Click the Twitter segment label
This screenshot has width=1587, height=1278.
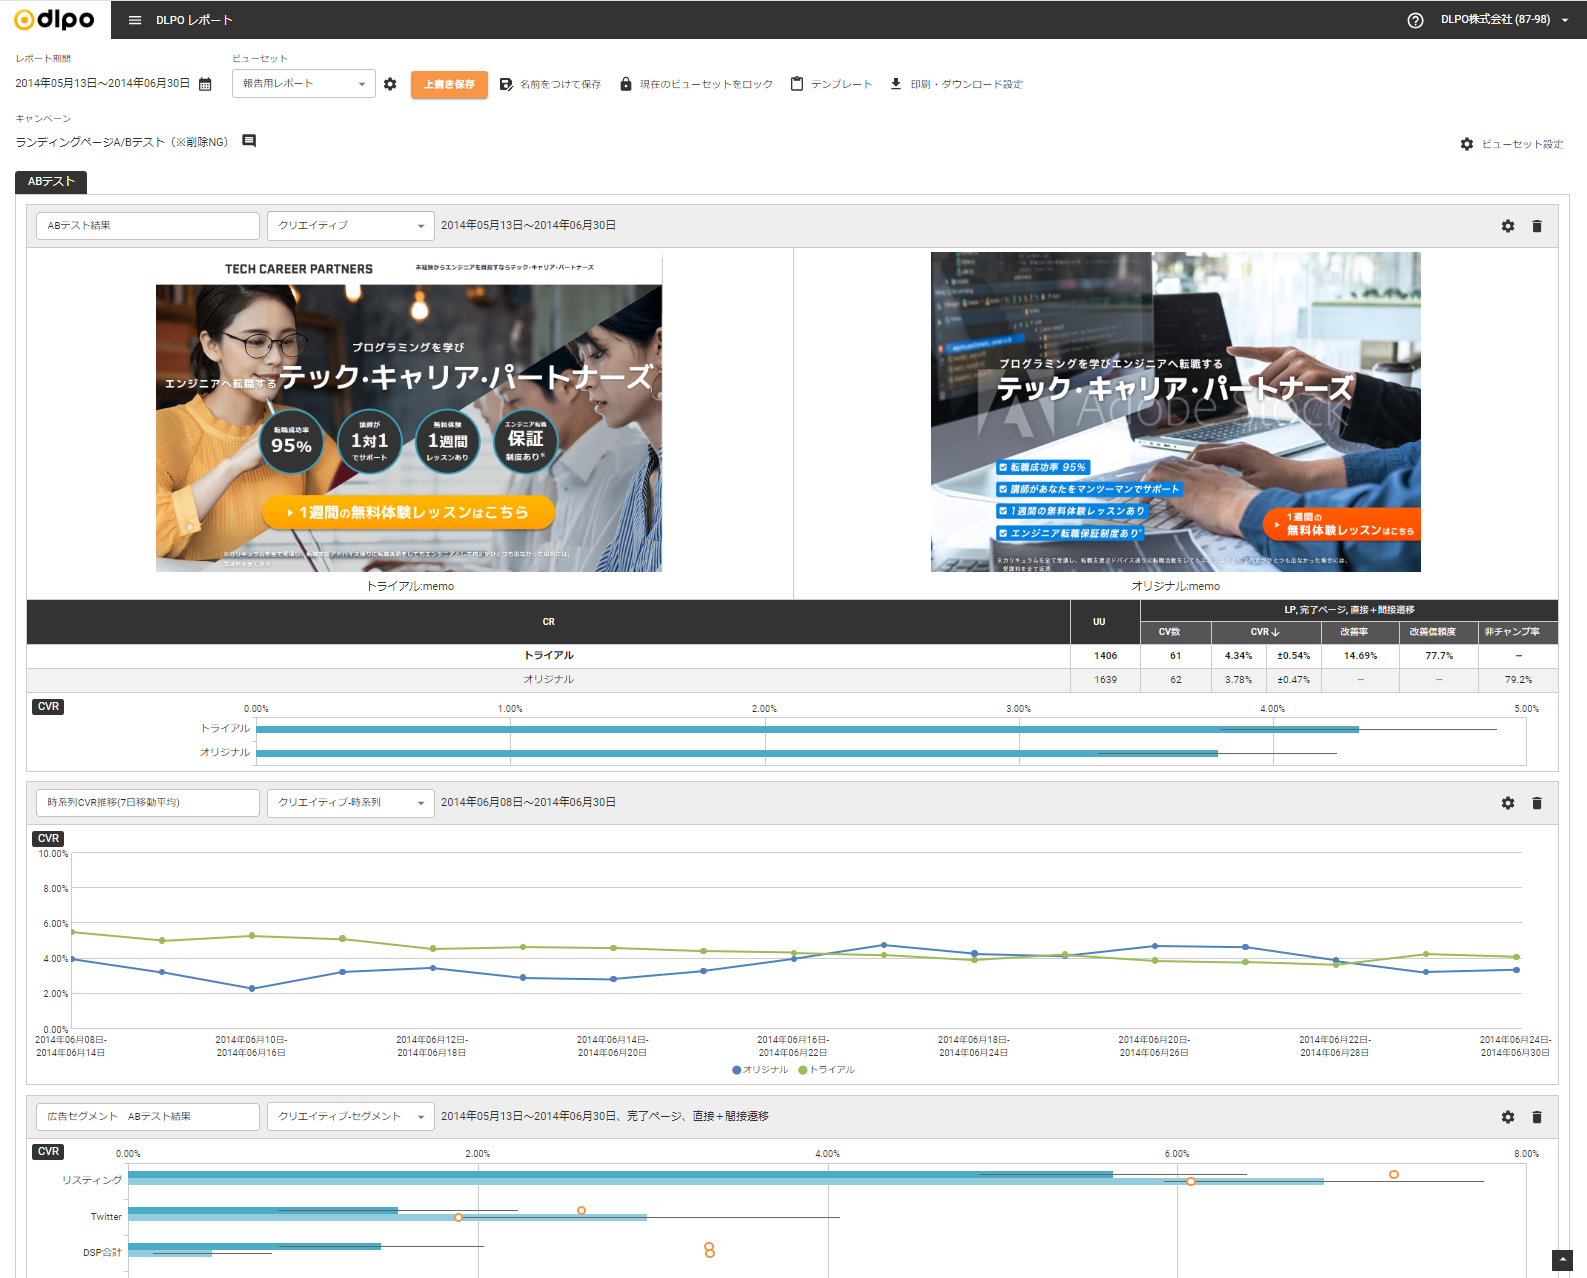click(x=106, y=1217)
